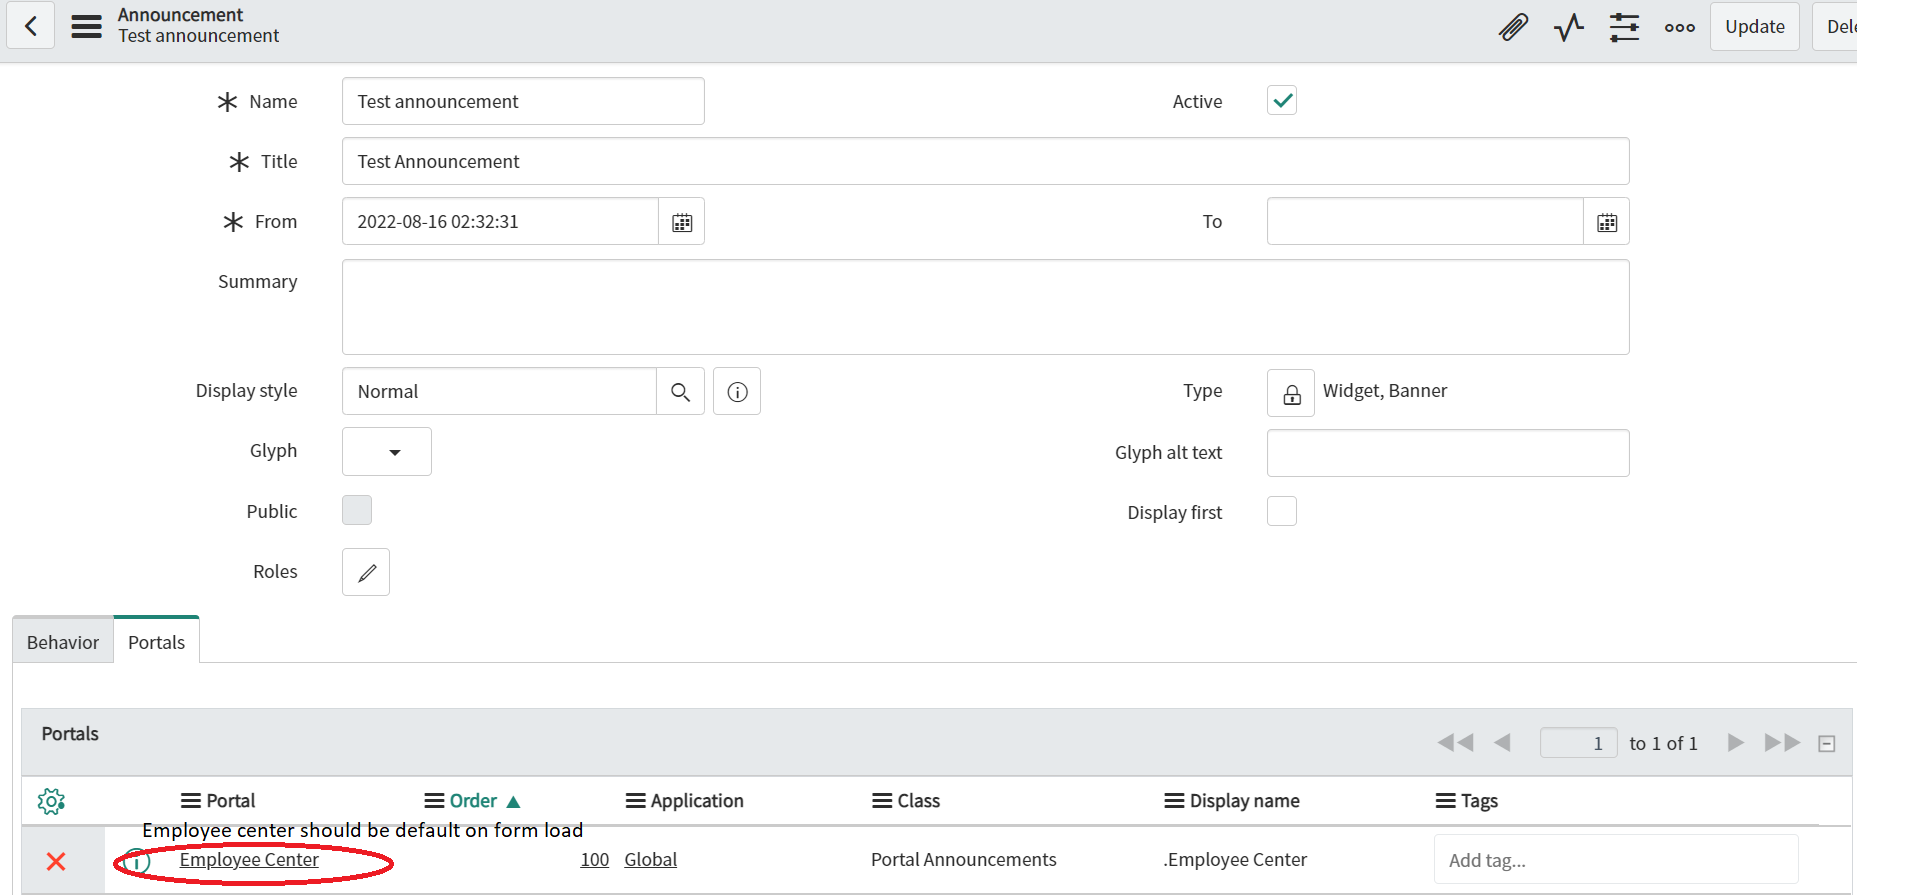This screenshot has height=895, width=1914.
Task: Go to next page of Portals list
Action: tap(1736, 743)
